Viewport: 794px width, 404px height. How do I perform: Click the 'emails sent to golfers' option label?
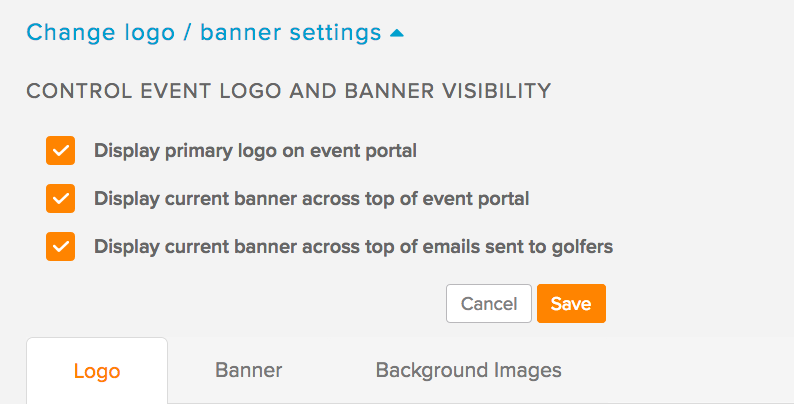tap(353, 247)
